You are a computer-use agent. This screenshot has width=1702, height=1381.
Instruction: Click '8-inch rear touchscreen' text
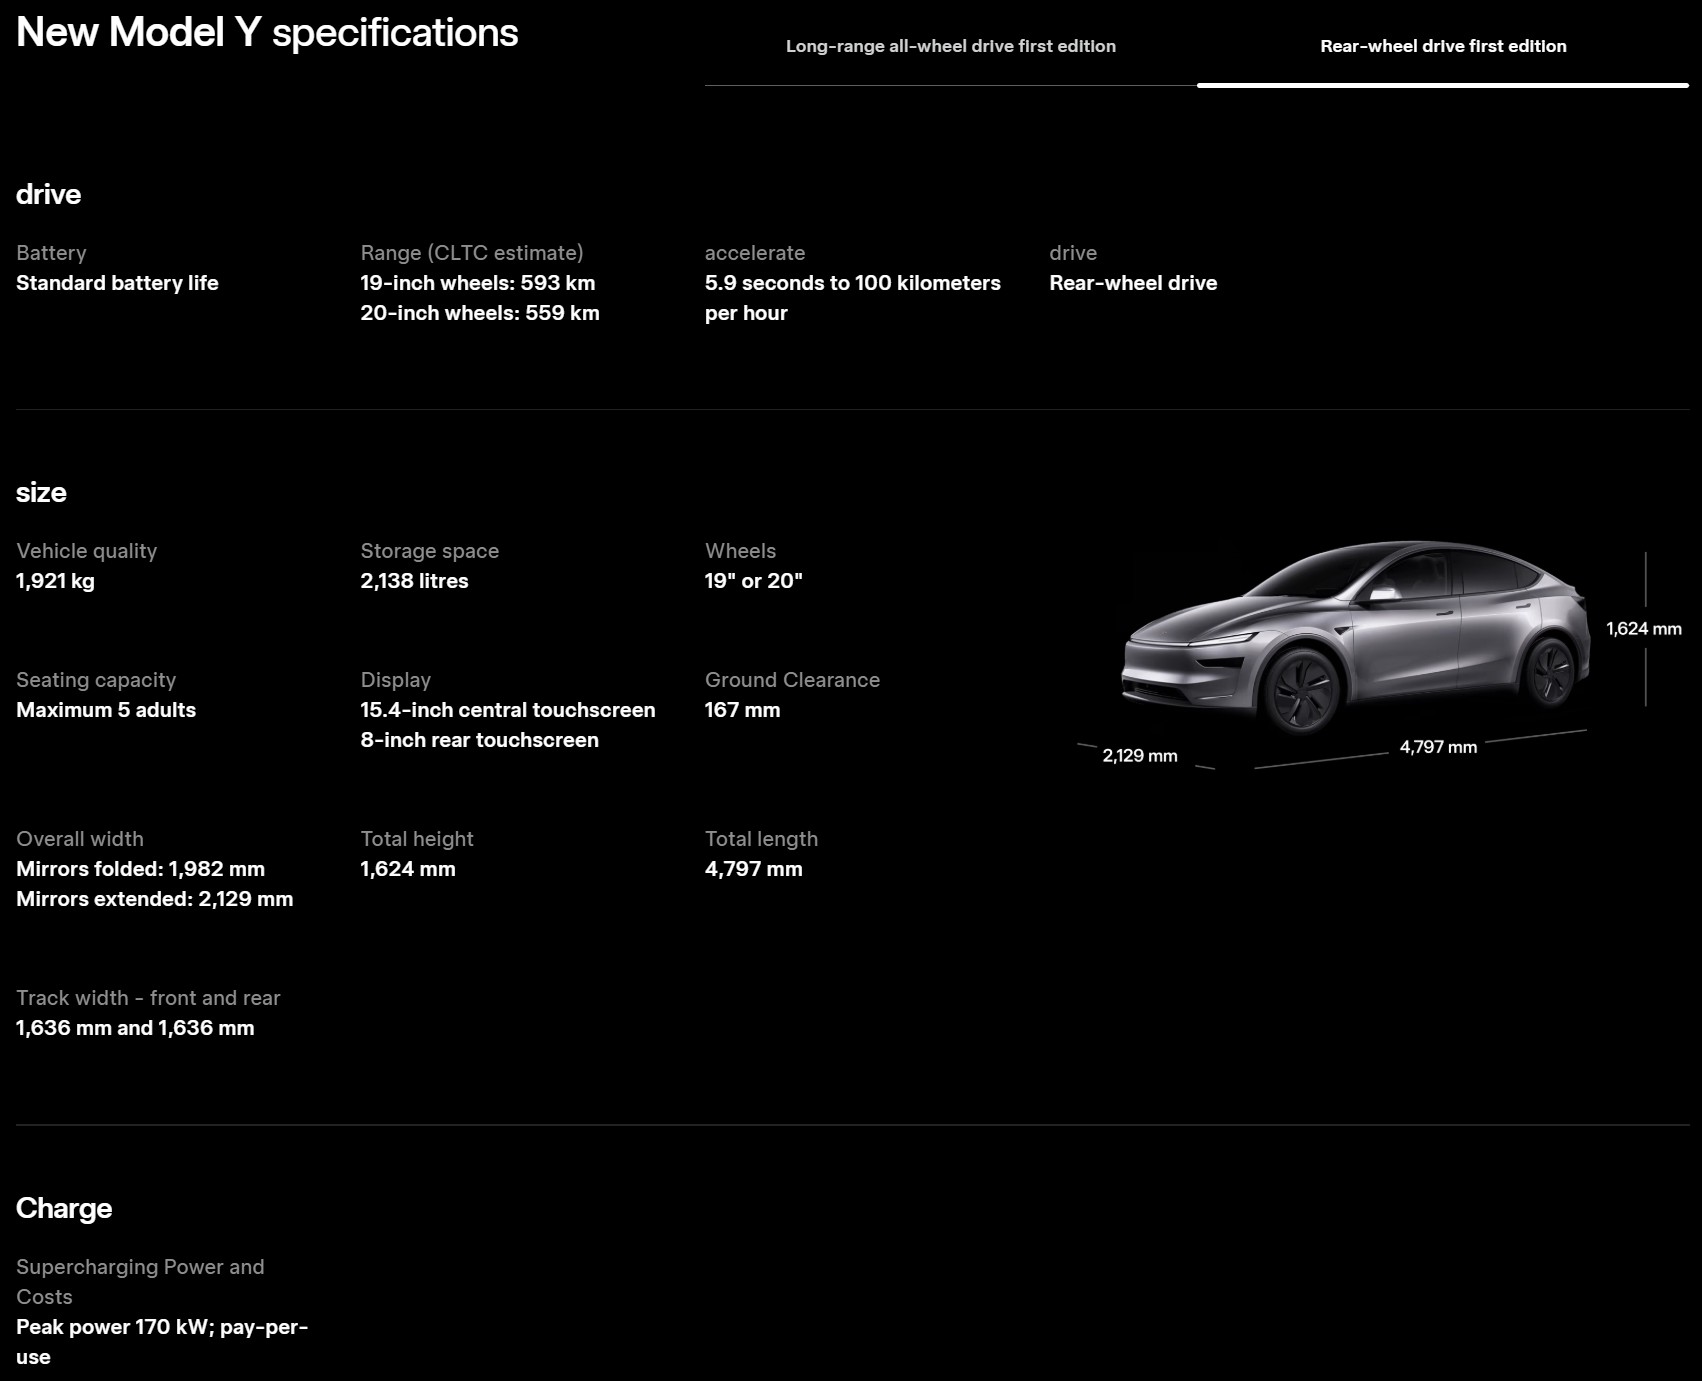tap(480, 740)
